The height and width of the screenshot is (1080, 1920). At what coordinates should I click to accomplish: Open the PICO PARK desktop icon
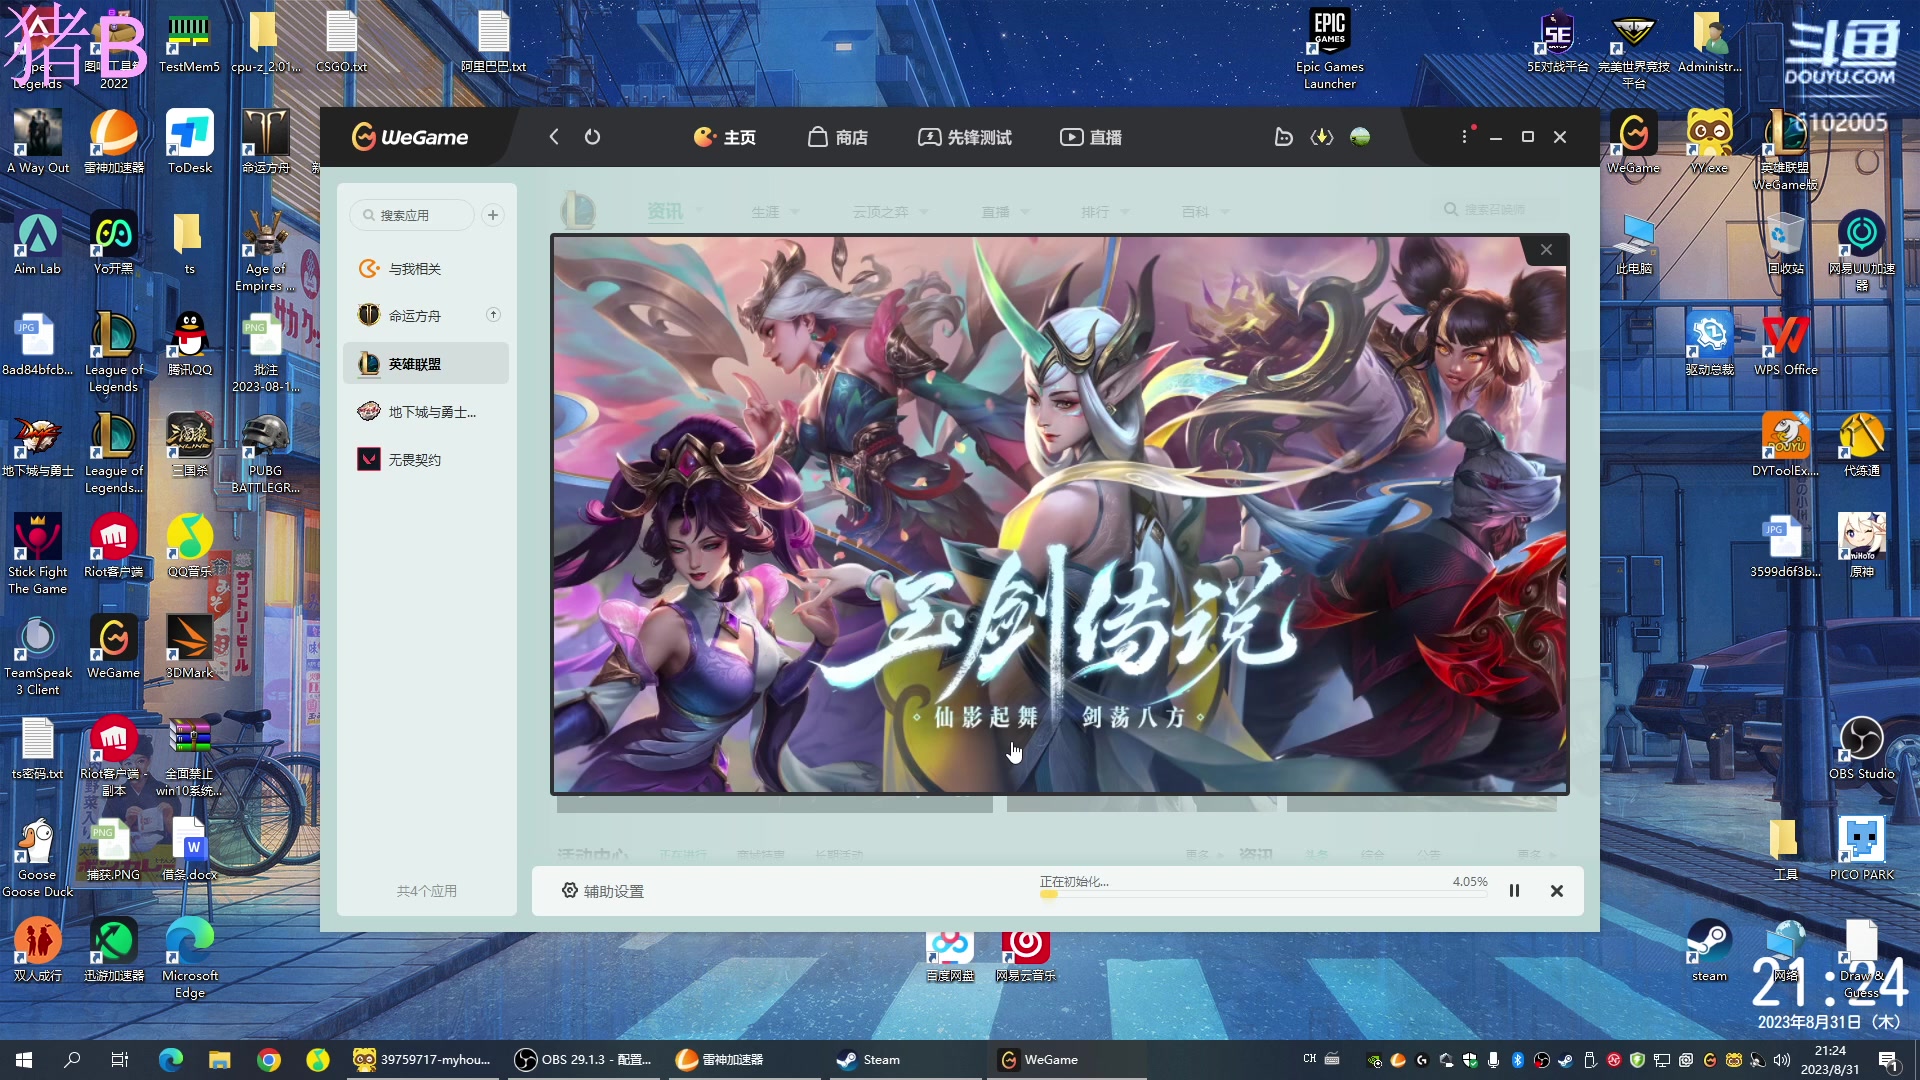coord(1861,848)
